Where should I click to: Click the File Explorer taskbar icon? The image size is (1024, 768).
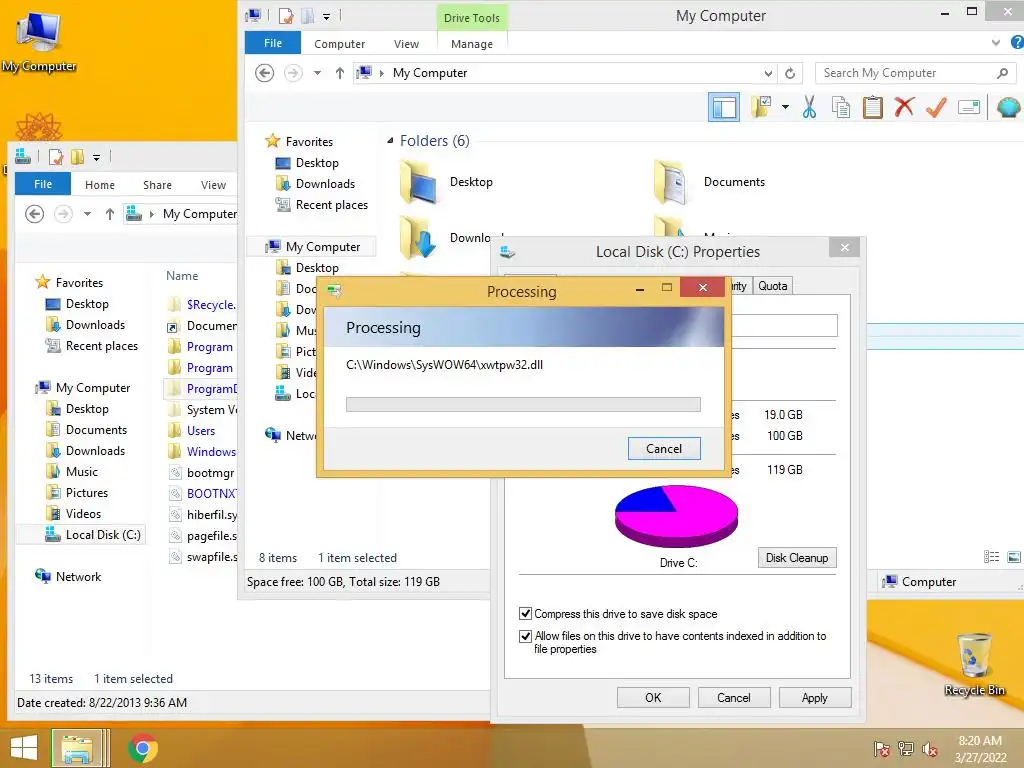click(x=76, y=748)
